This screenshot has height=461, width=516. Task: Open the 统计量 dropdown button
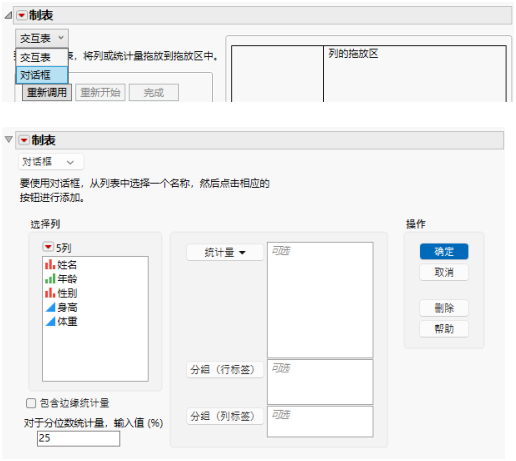pyautogui.click(x=225, y=252)
